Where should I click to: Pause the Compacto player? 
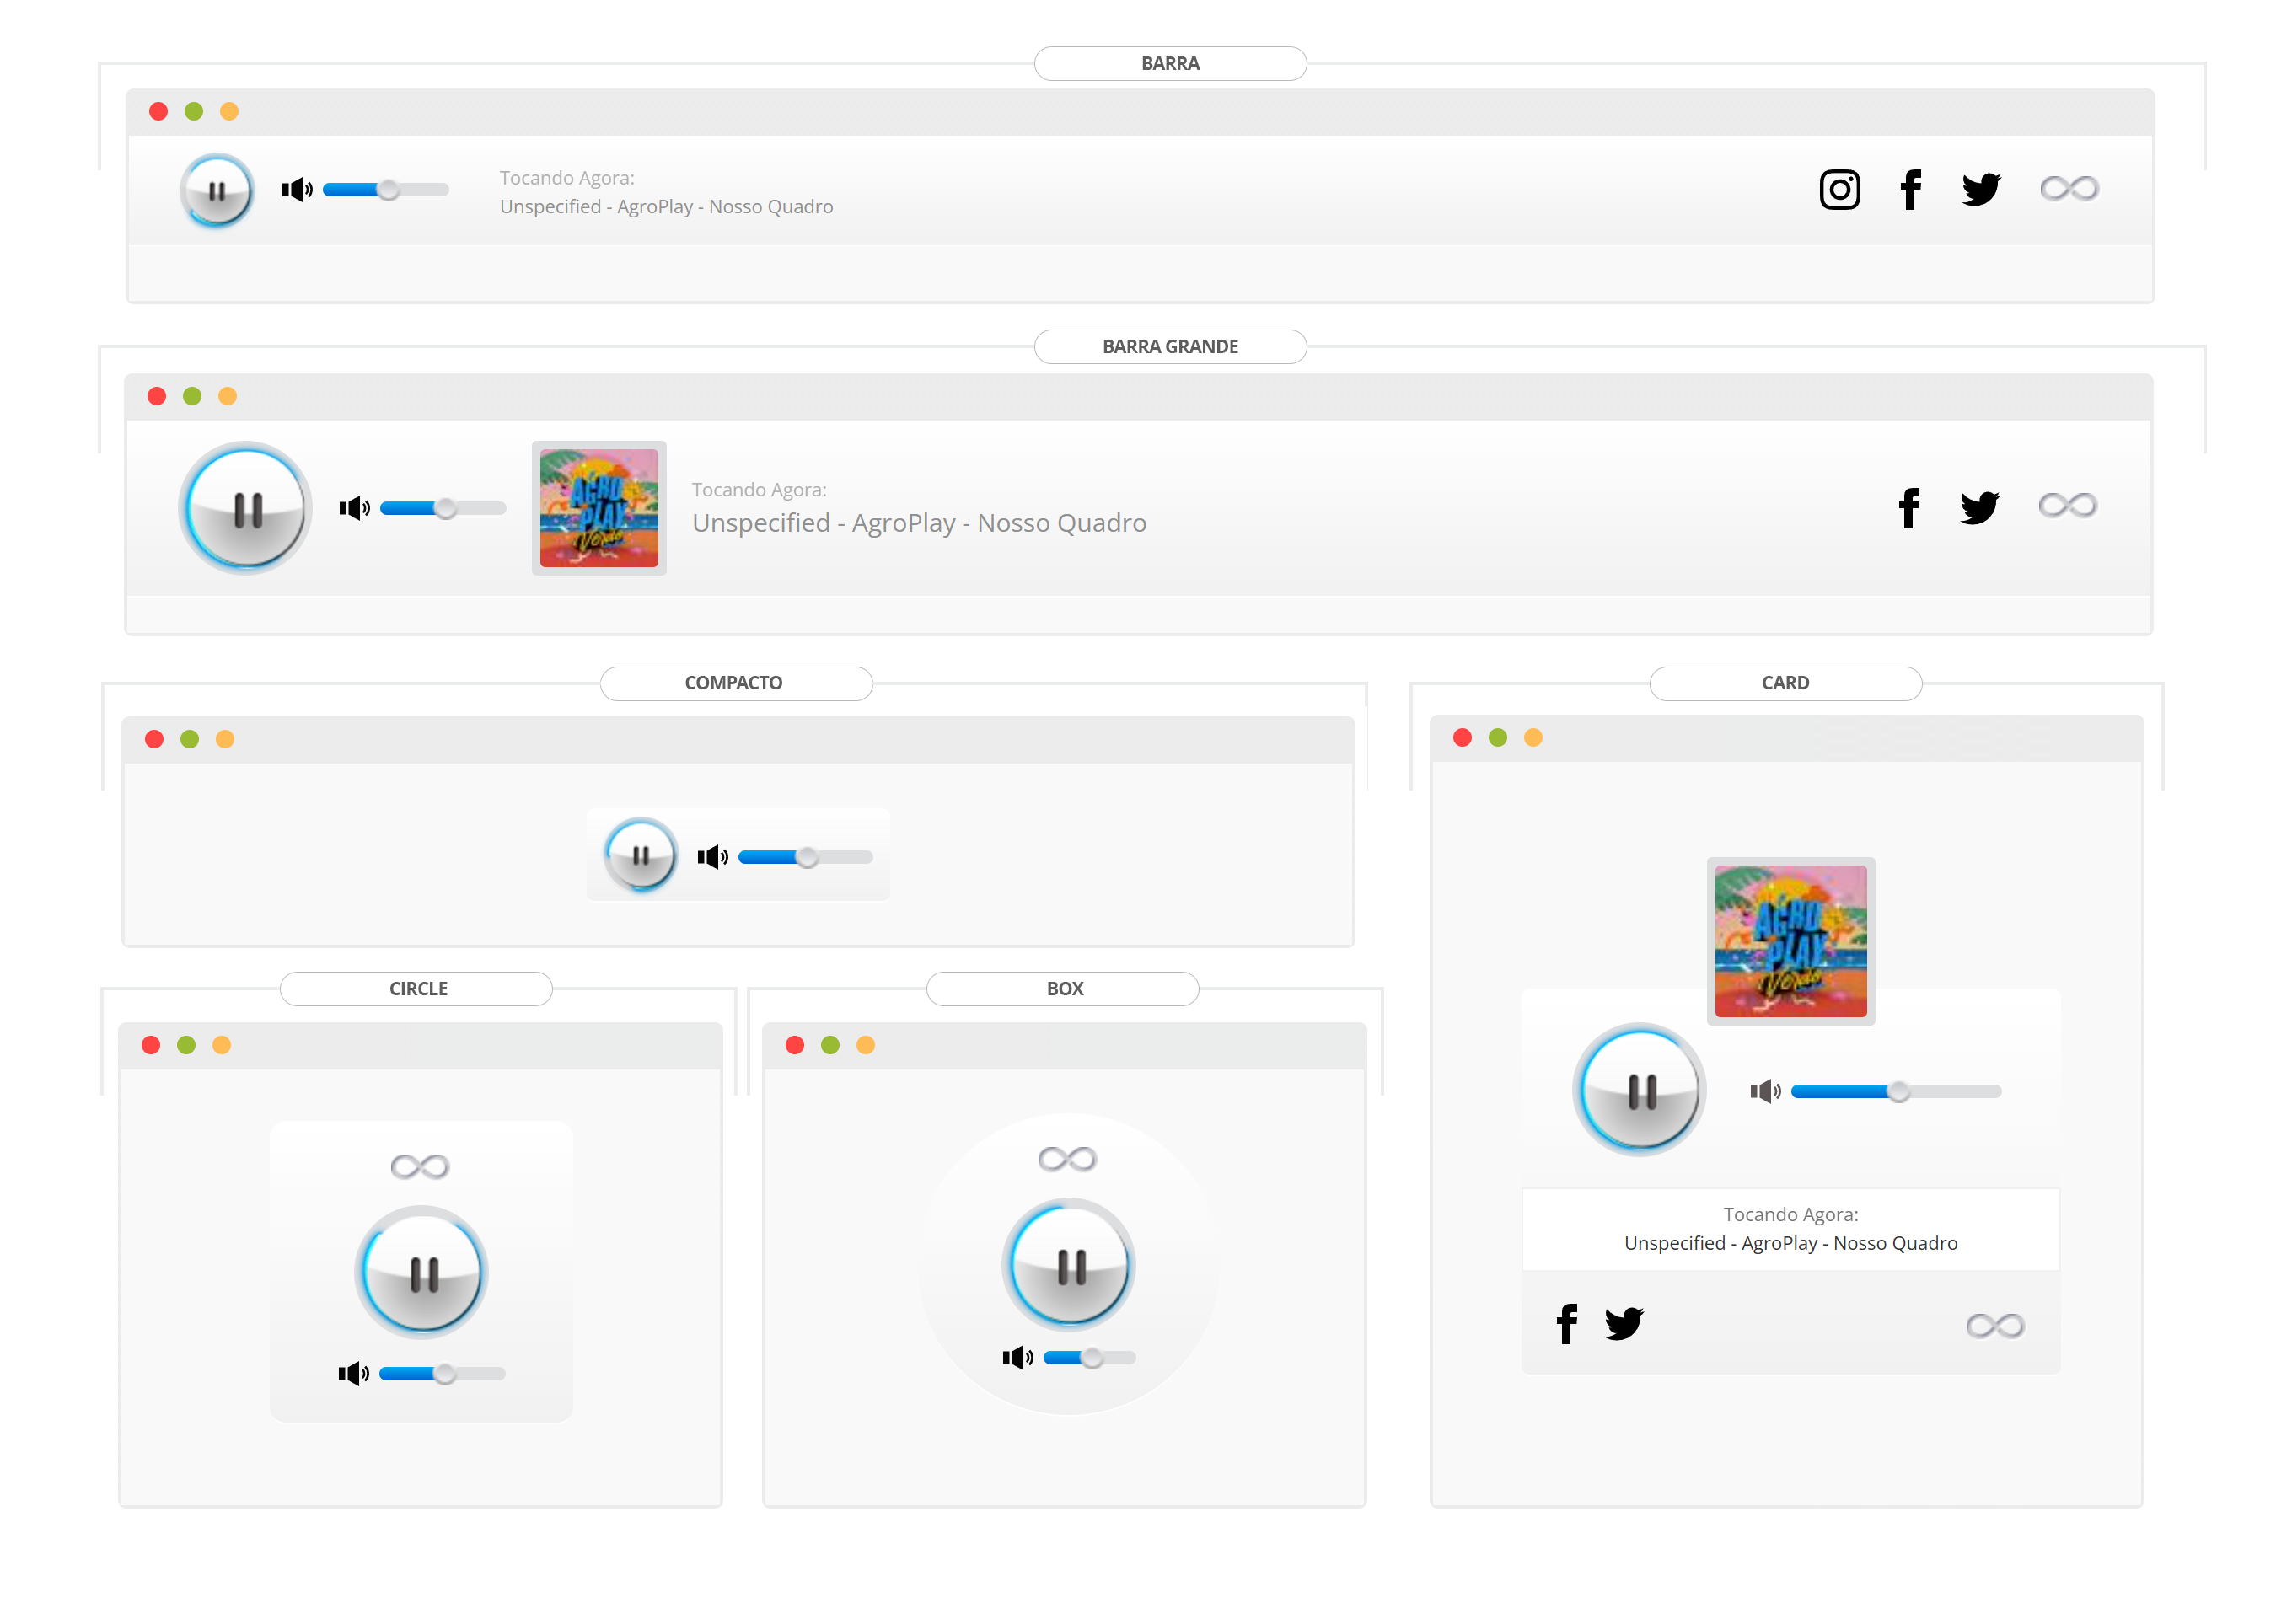click(641, 855)
